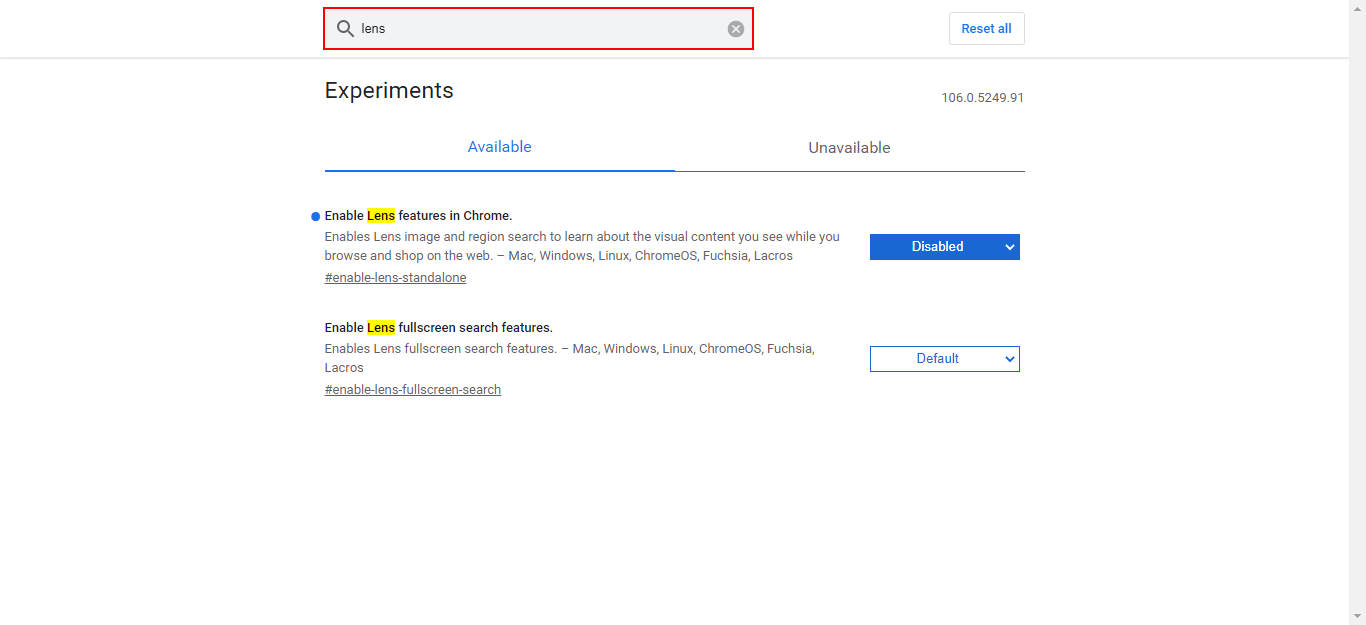Click the search flags field containing "lens"
This screenshot has height=625, width=1366.
(538, 29)
